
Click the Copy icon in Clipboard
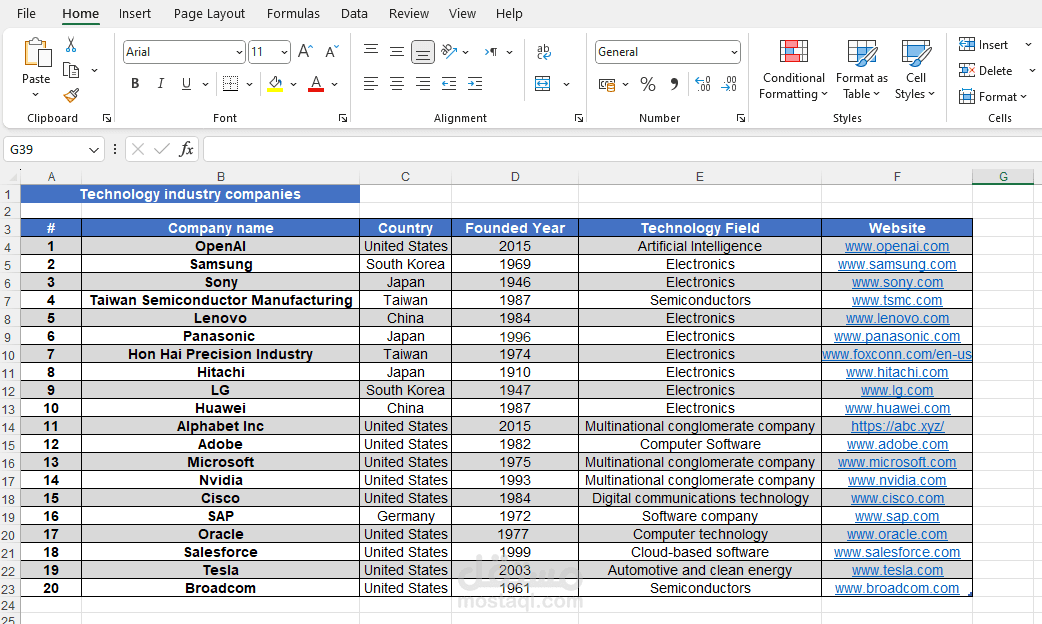tap(70, 70)
